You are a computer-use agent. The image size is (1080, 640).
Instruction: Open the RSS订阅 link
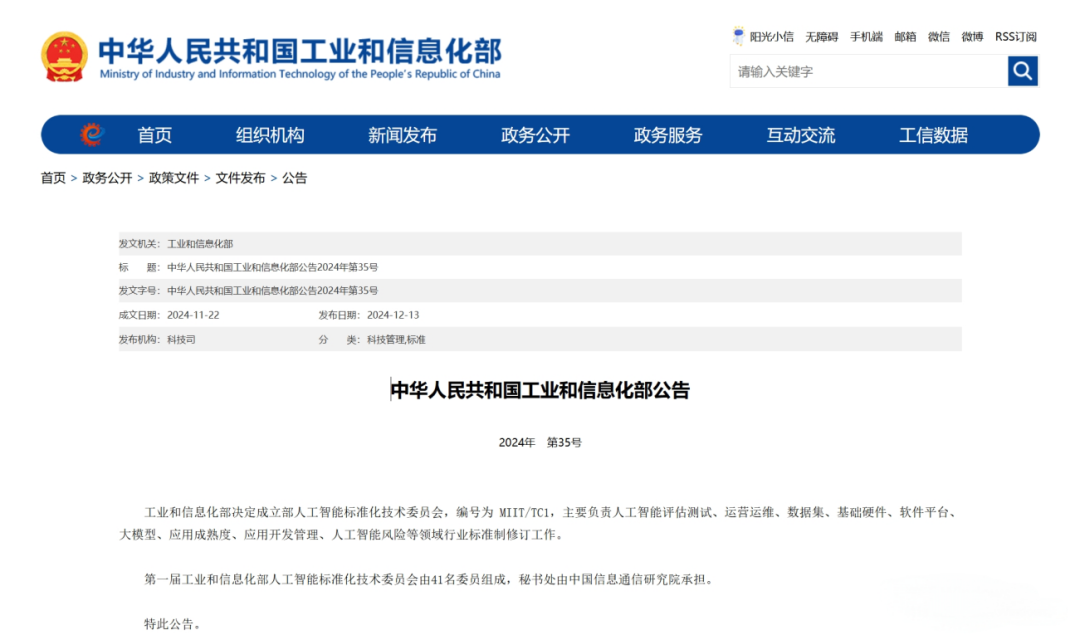[x=1016, y=37]
